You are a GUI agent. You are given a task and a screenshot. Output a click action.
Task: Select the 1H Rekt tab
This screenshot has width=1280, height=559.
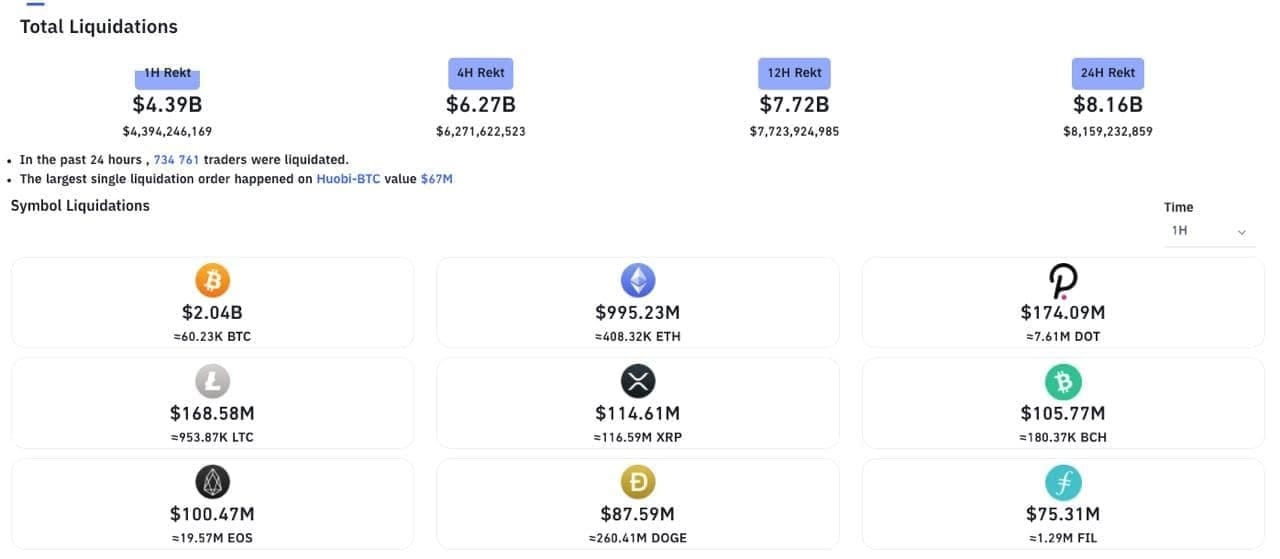coord(167,73)
